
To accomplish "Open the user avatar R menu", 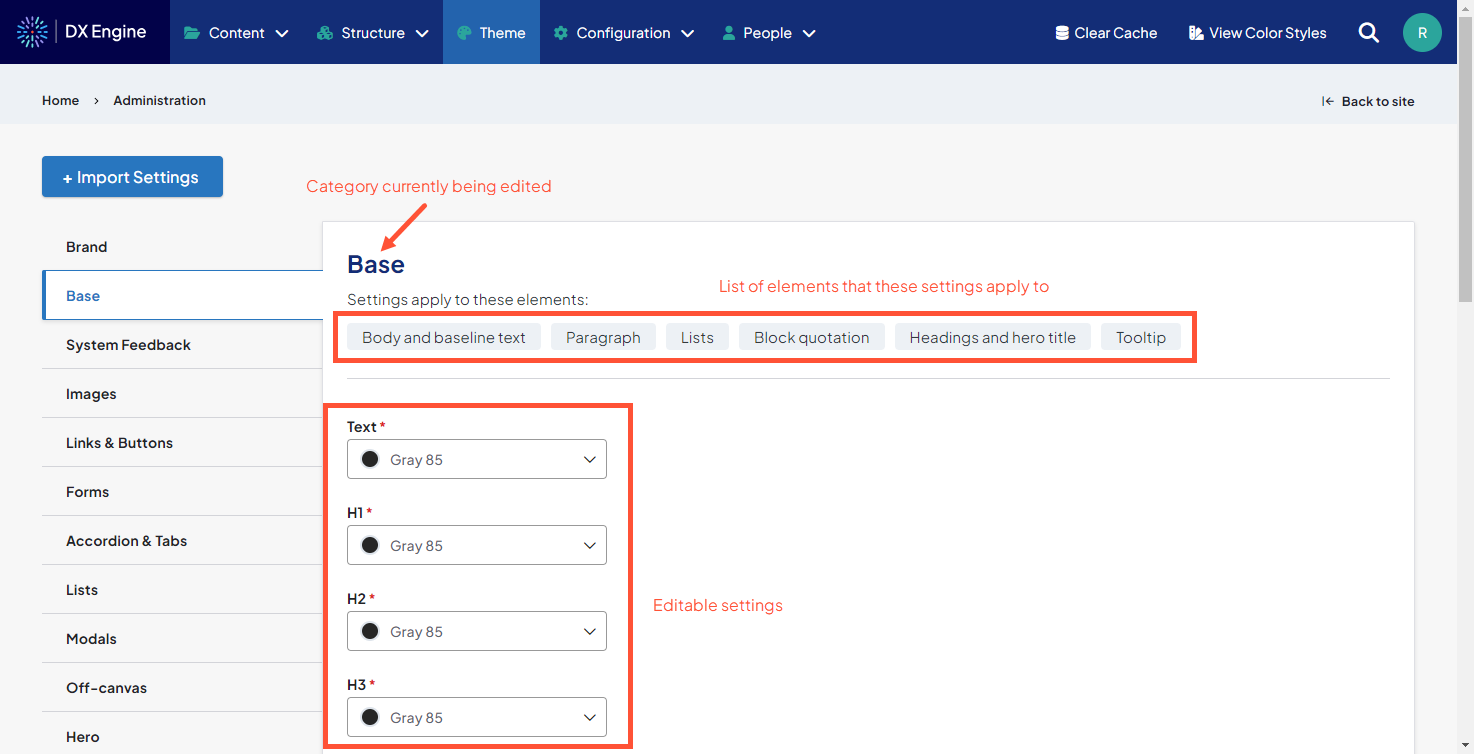I will click(x=1422, y=32).
